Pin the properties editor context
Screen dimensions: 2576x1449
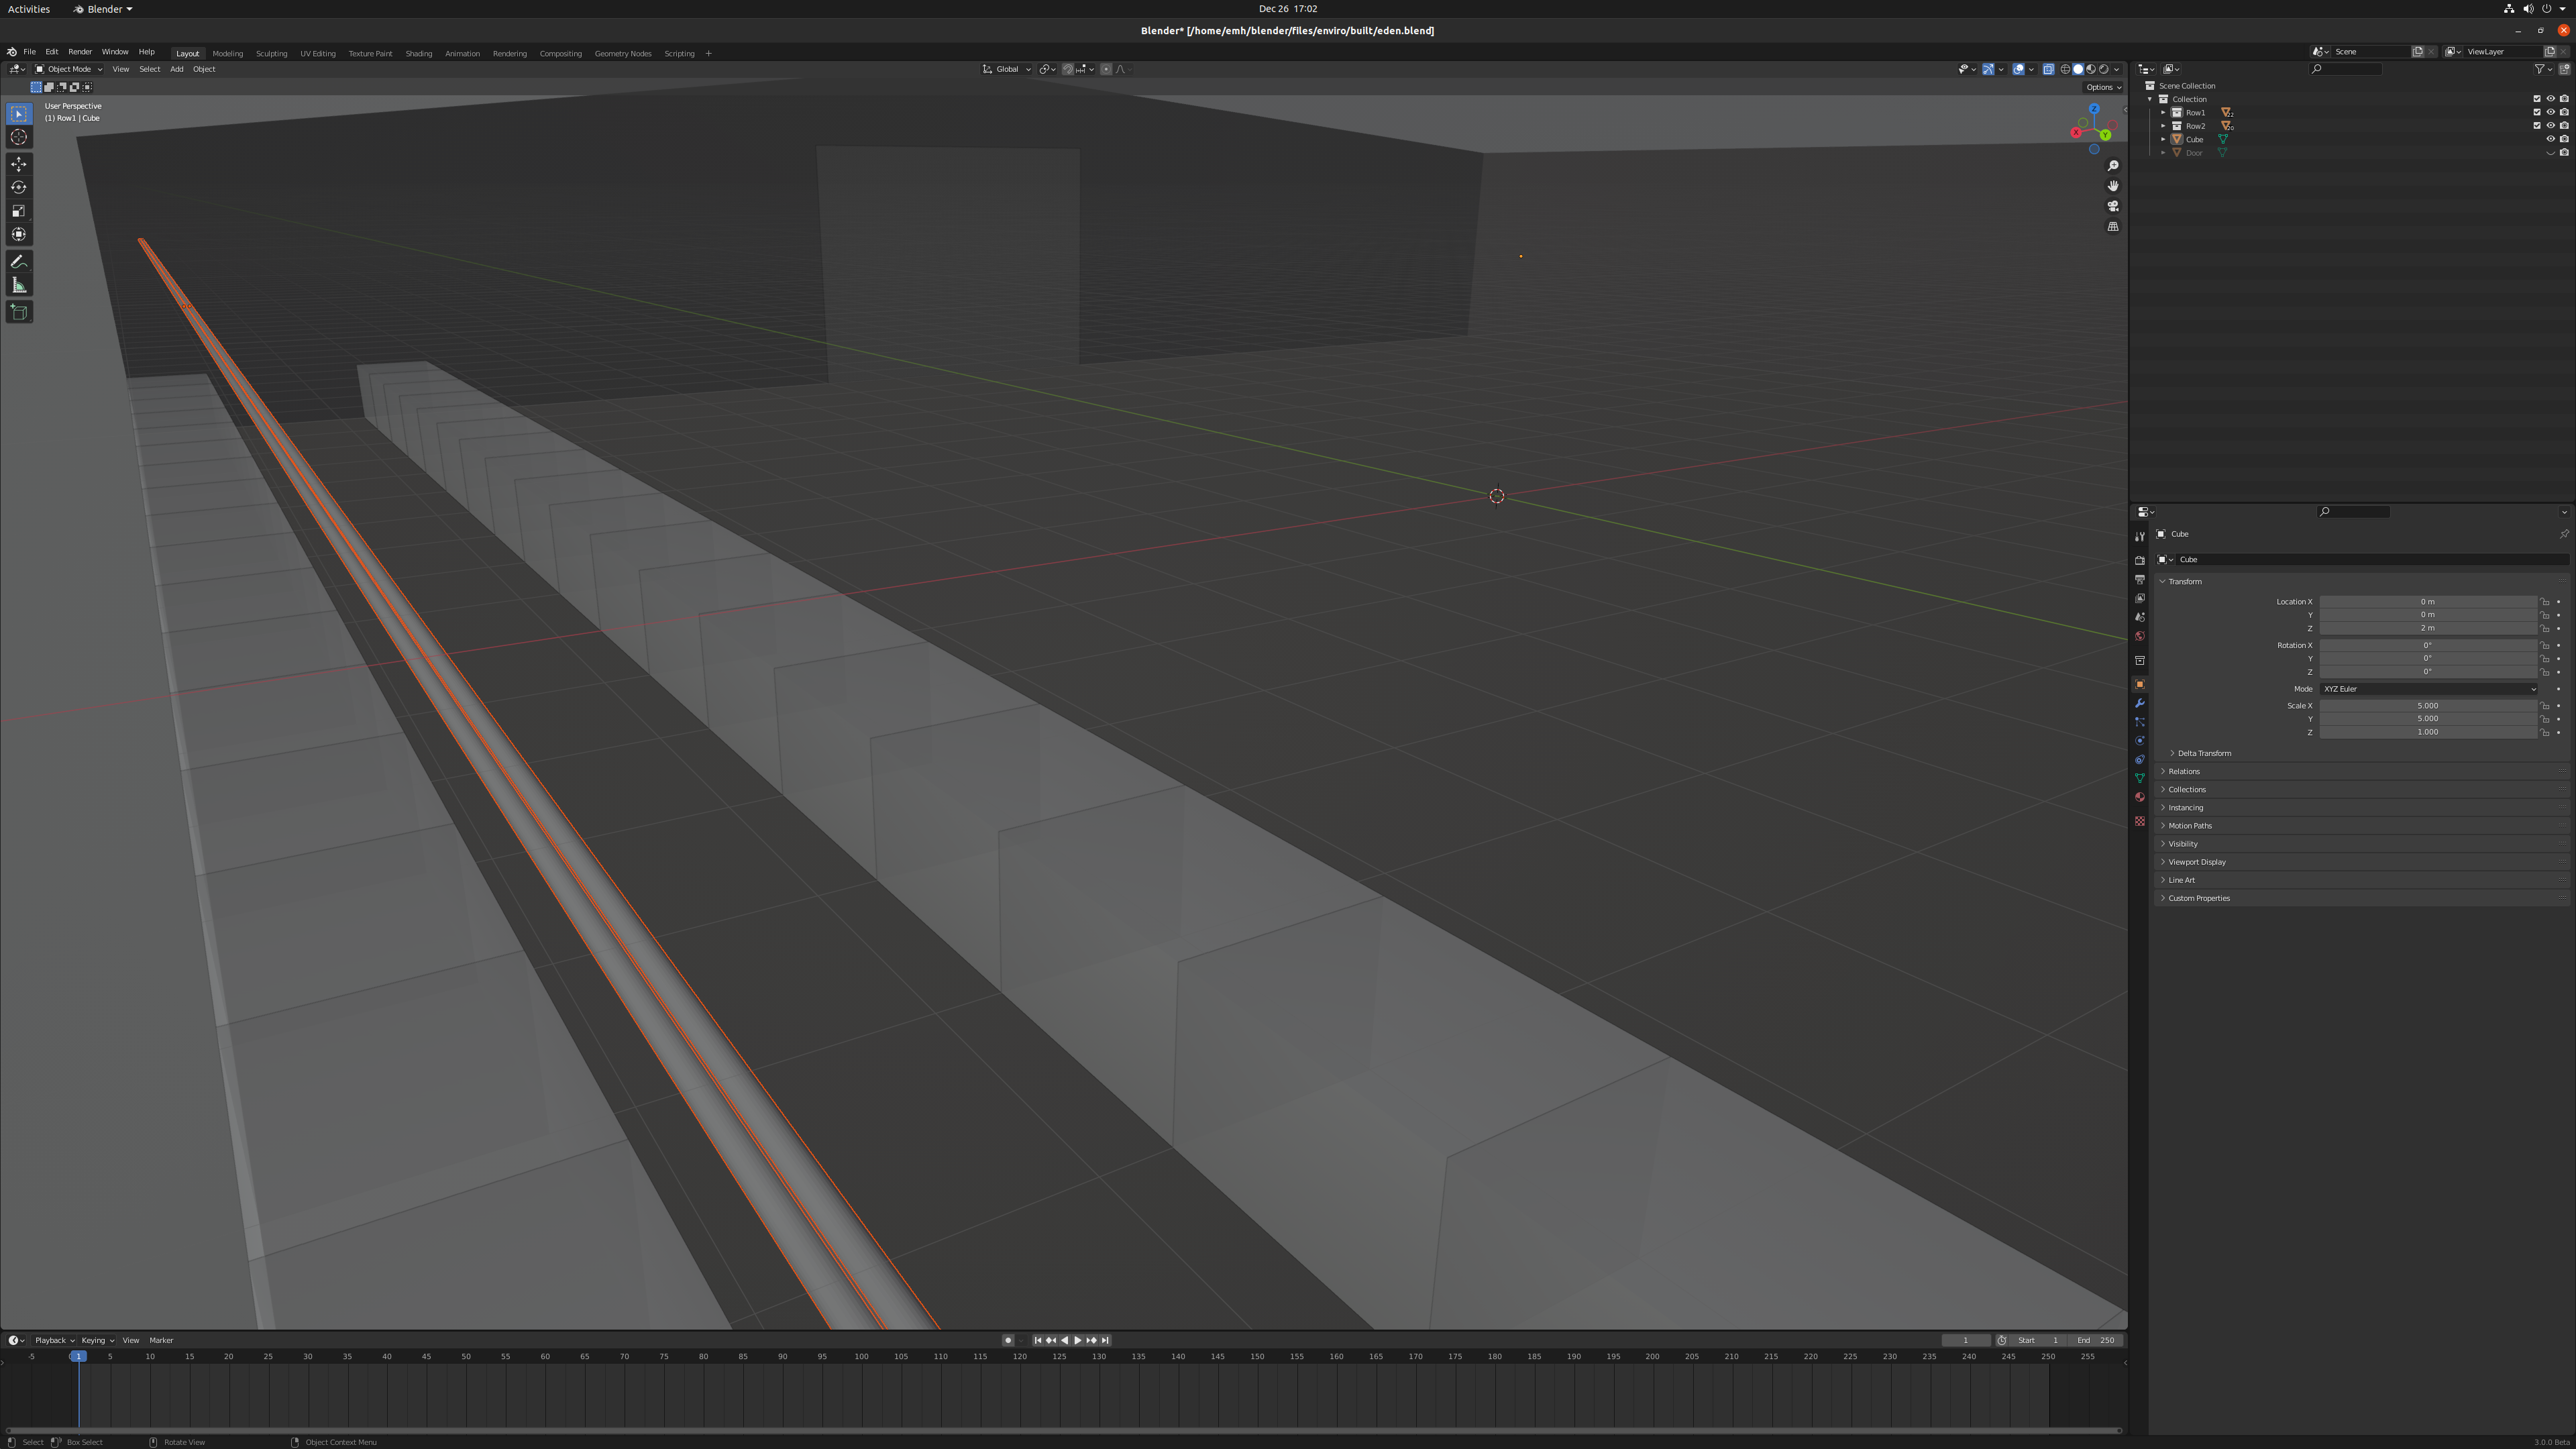click(2564, 534)
